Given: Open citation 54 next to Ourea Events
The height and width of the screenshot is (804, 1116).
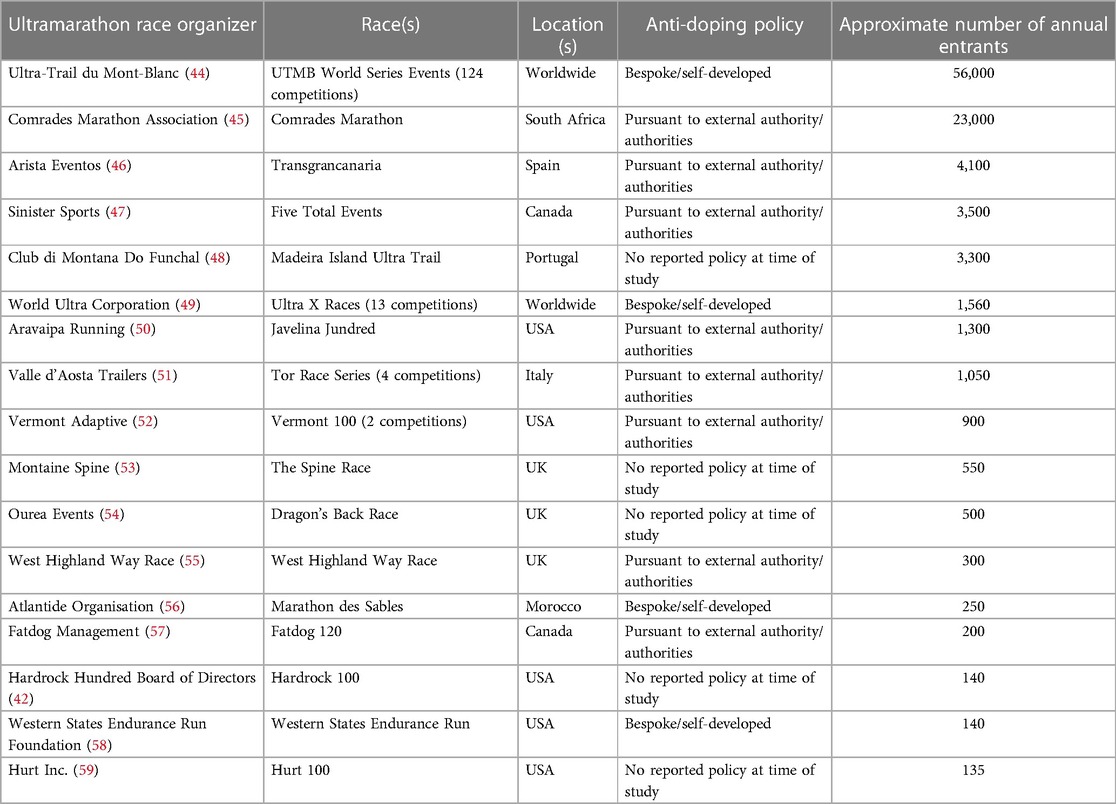Looking at the screenshot, I should [112, 514].
